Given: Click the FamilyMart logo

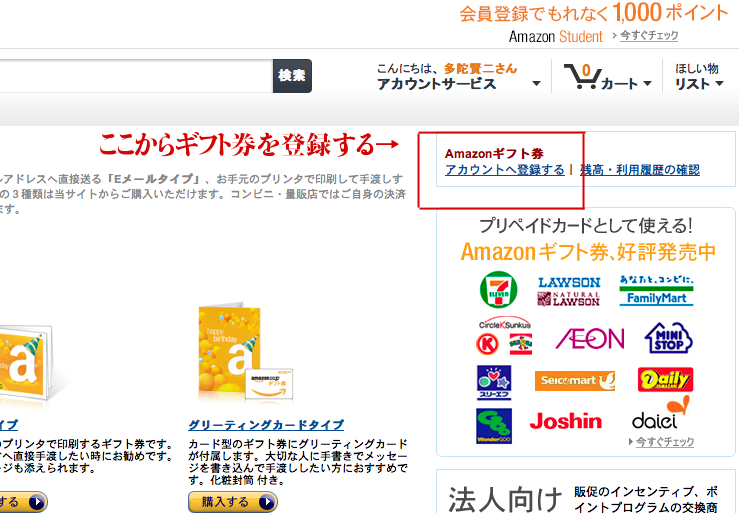Looking at the screenshot, I should pyautogui.click(x=657, y=290).
